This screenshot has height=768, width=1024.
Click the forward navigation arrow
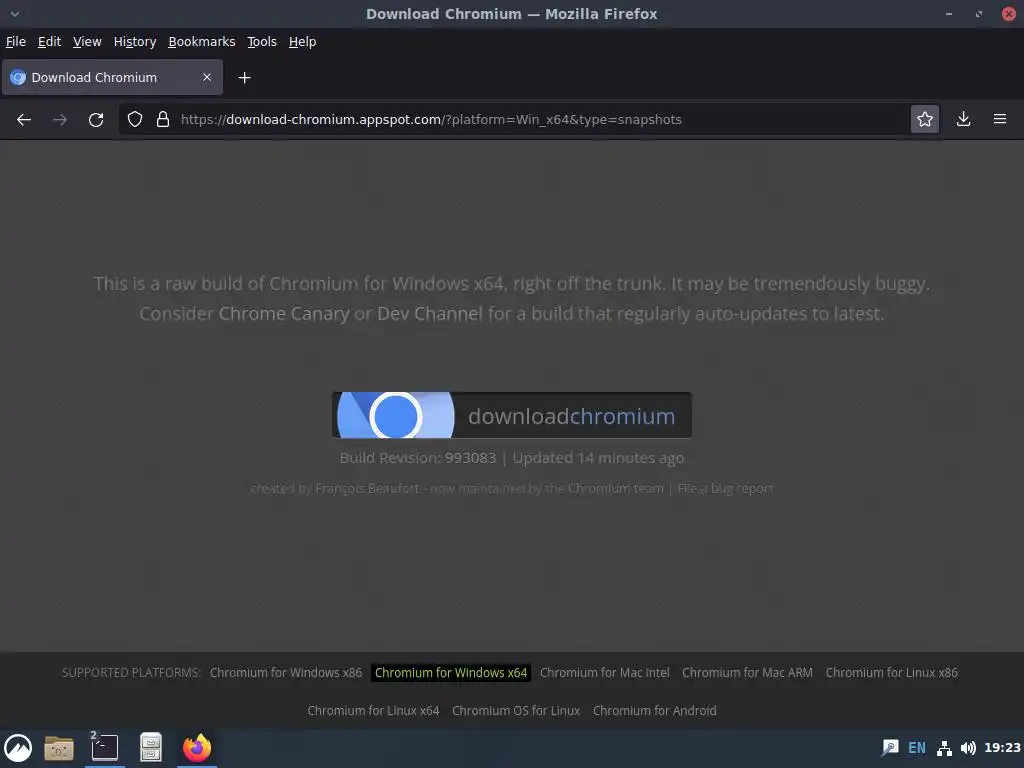60,120
